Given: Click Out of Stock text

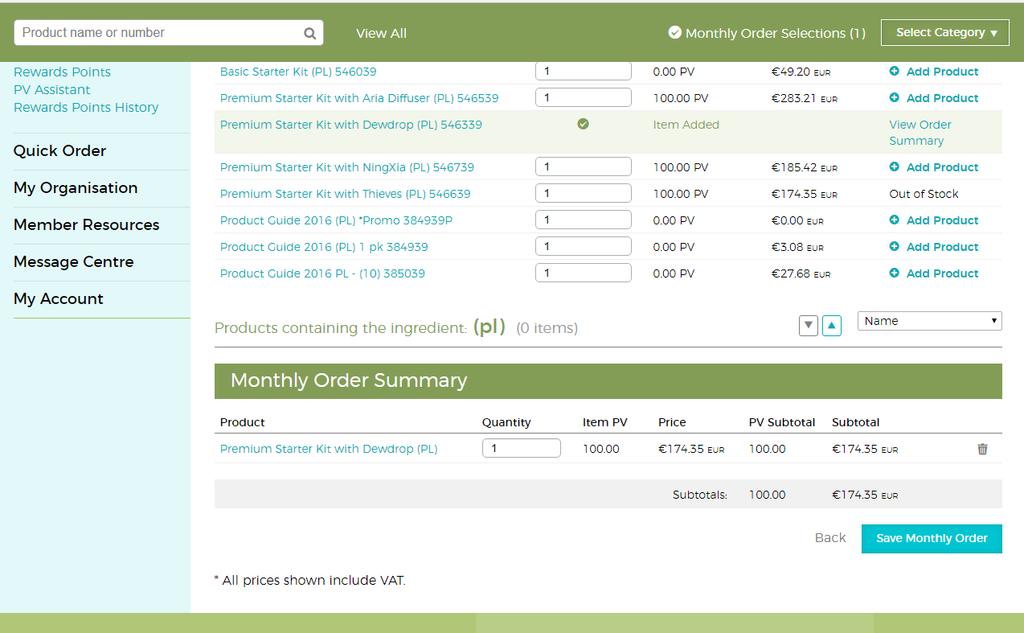Looking at the screenshot, I should [x=923, y=194].
